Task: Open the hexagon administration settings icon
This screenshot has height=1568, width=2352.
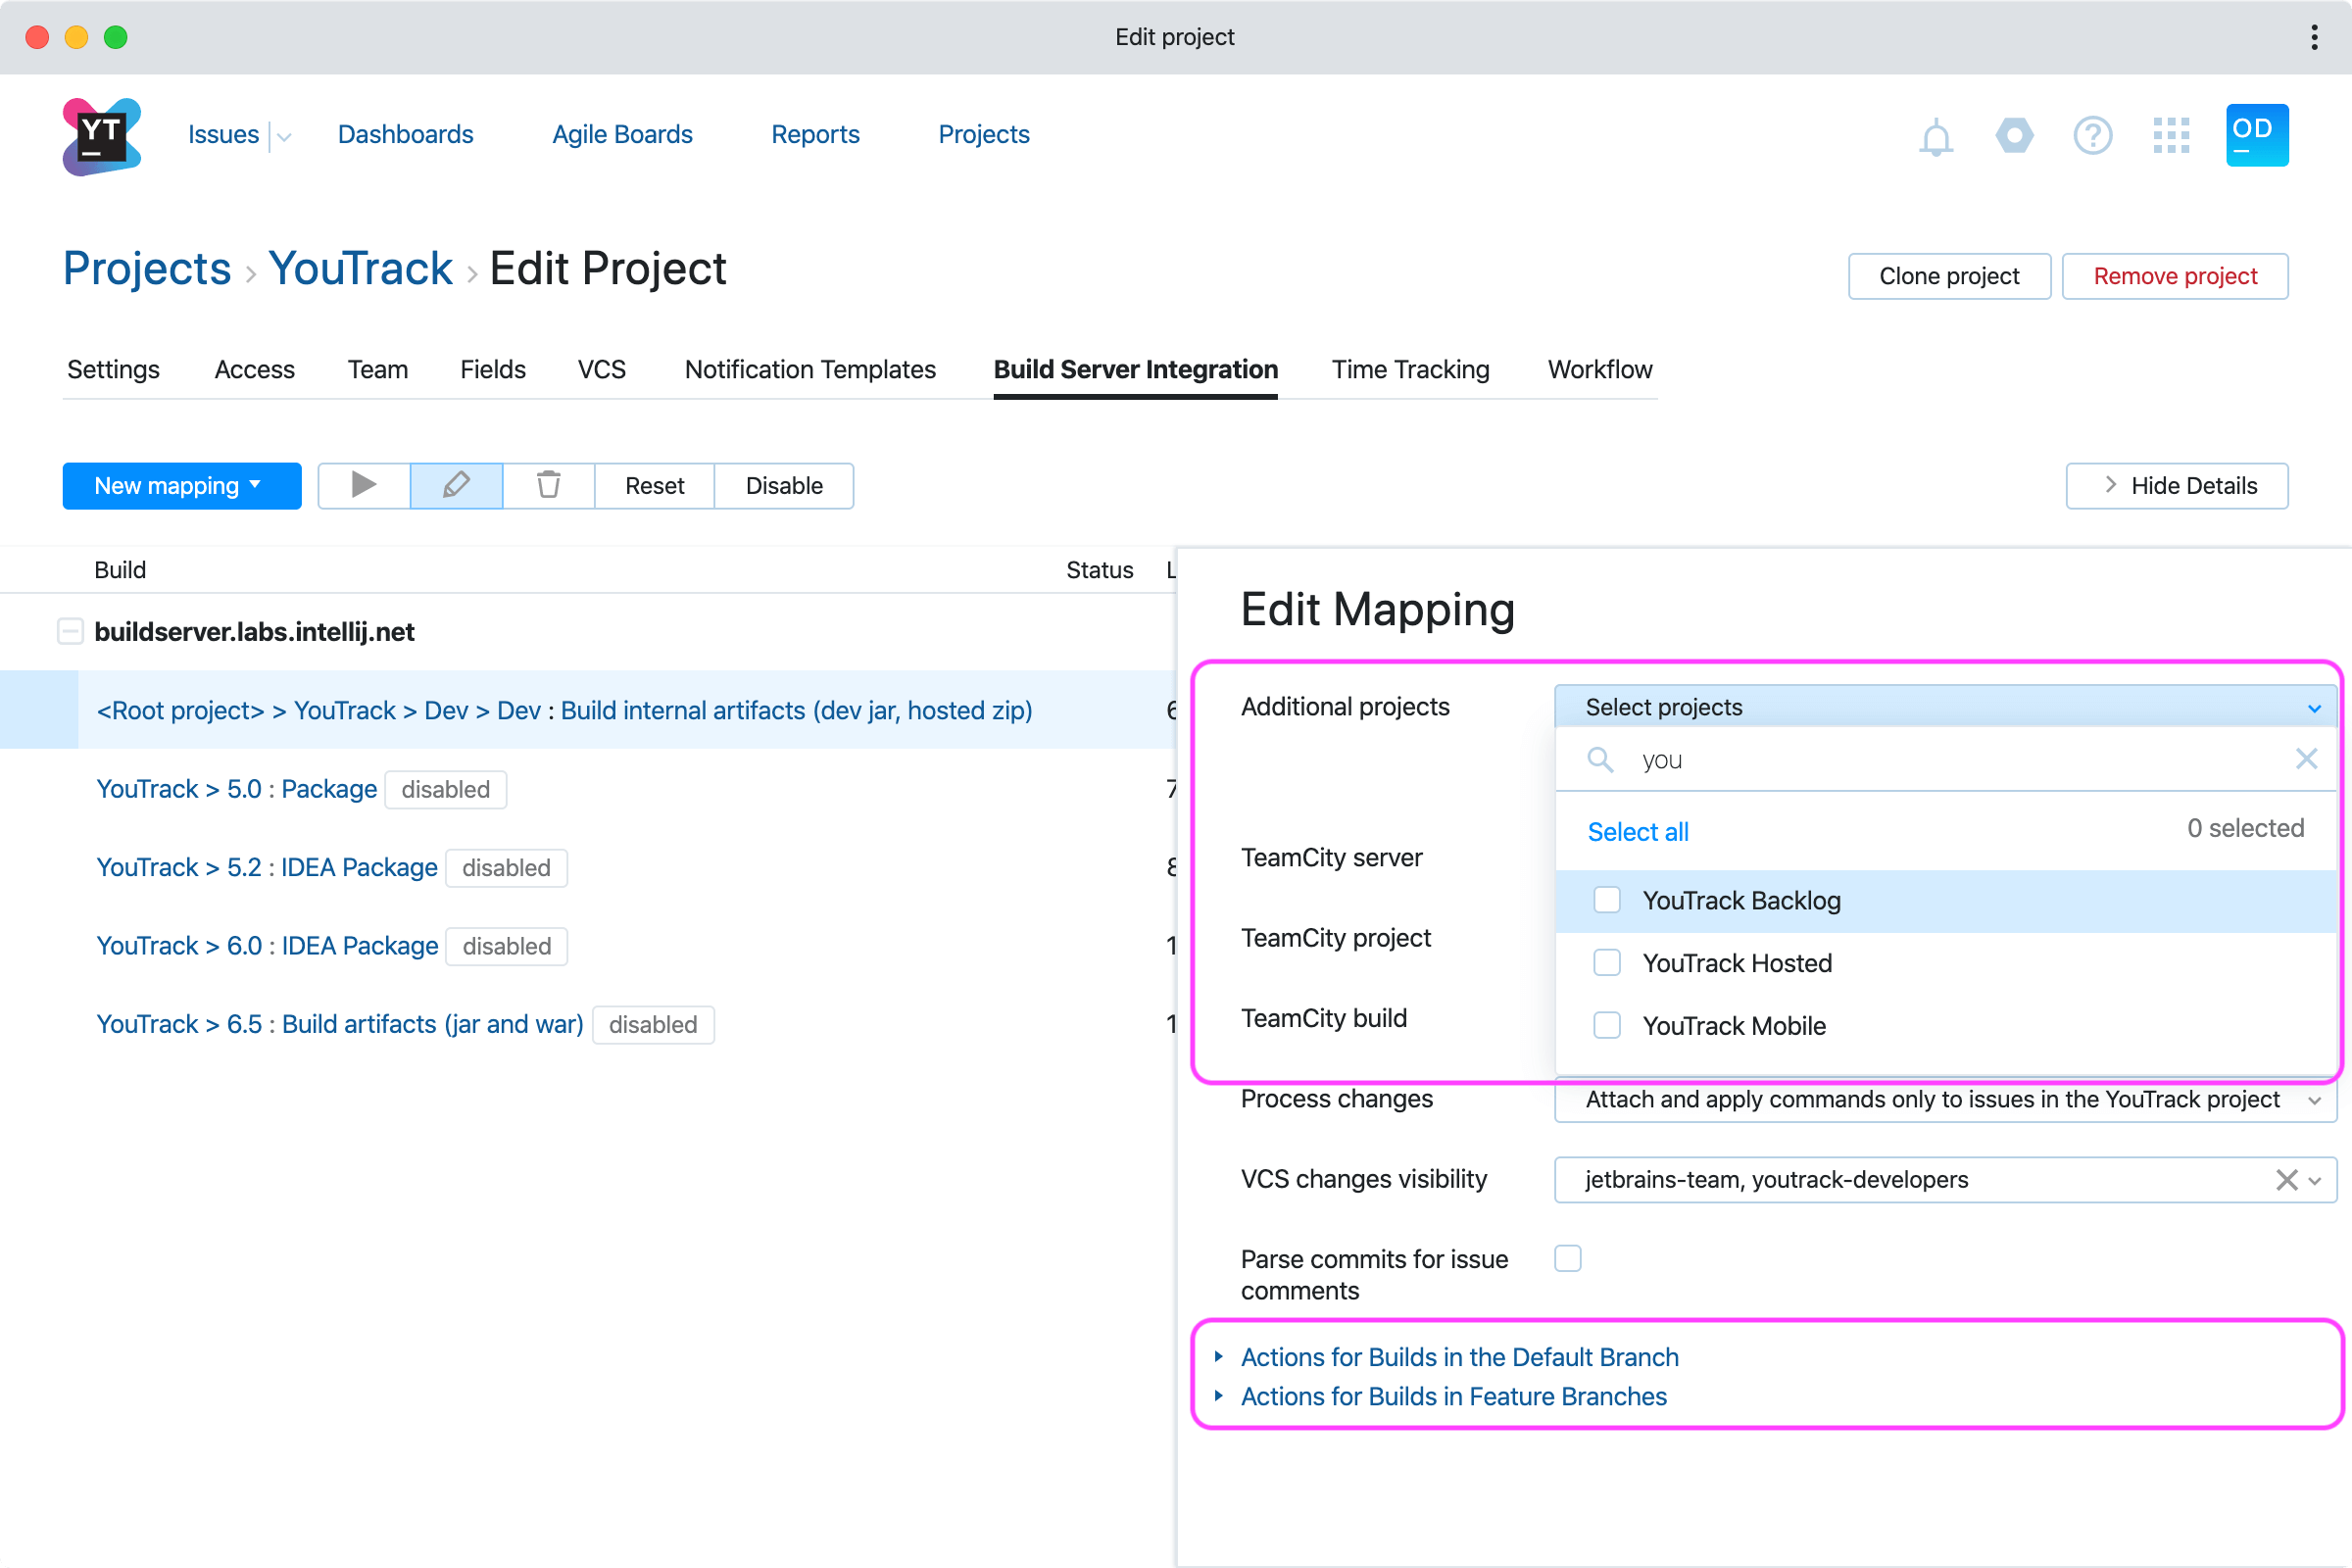Action: point(2014,135)
